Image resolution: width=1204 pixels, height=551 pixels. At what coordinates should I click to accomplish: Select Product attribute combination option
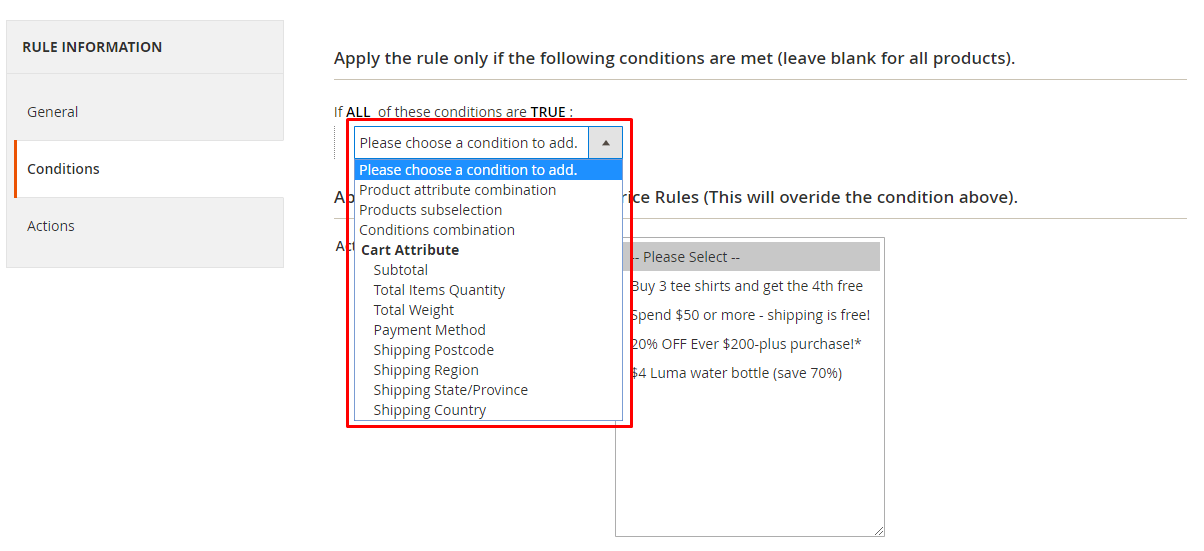point(457,190)
